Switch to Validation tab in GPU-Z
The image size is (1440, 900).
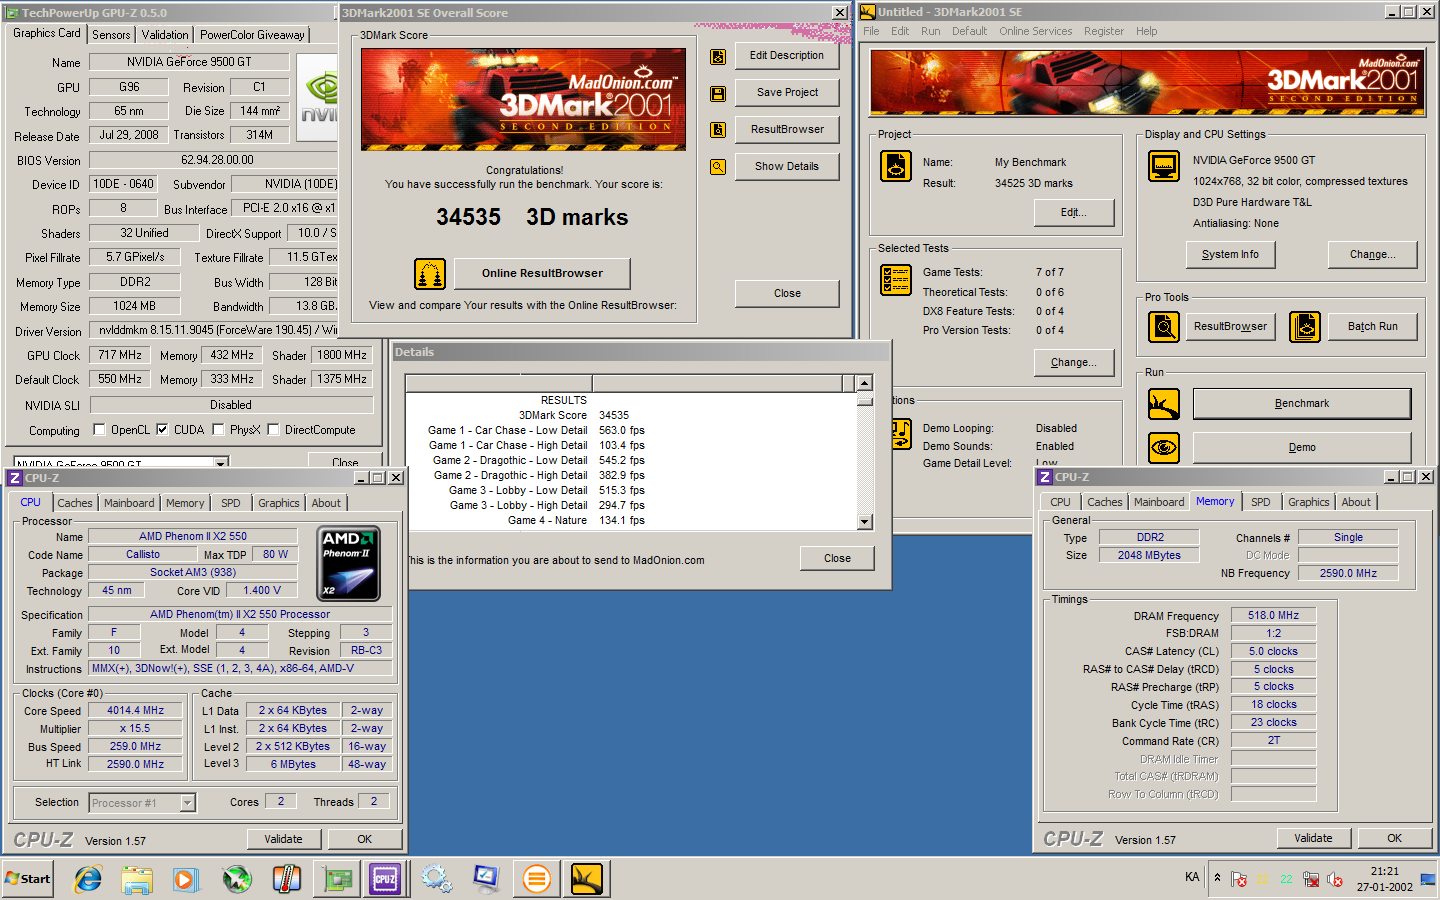165,35
